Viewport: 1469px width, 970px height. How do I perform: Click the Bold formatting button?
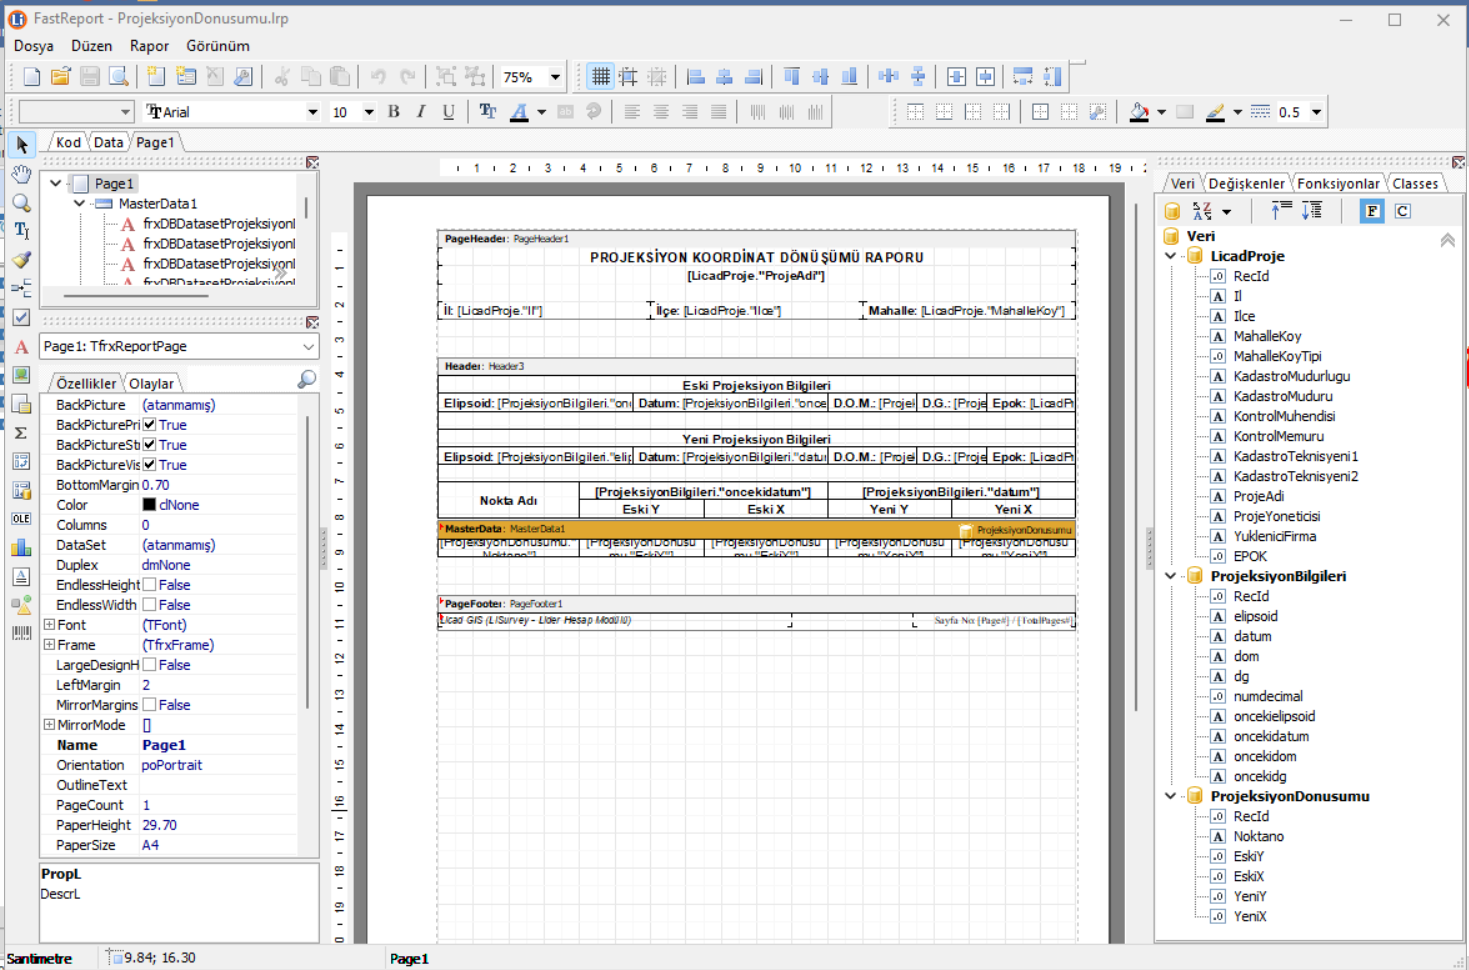tap(394, 112)
